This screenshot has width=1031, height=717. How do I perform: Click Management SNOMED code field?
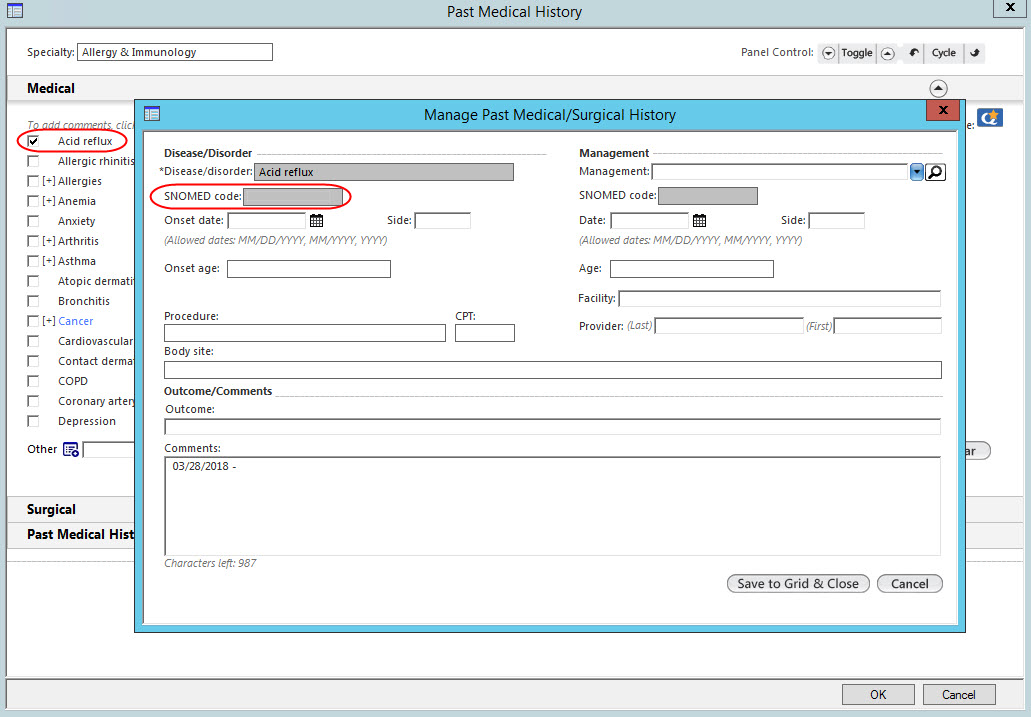(x=707, y=196)
